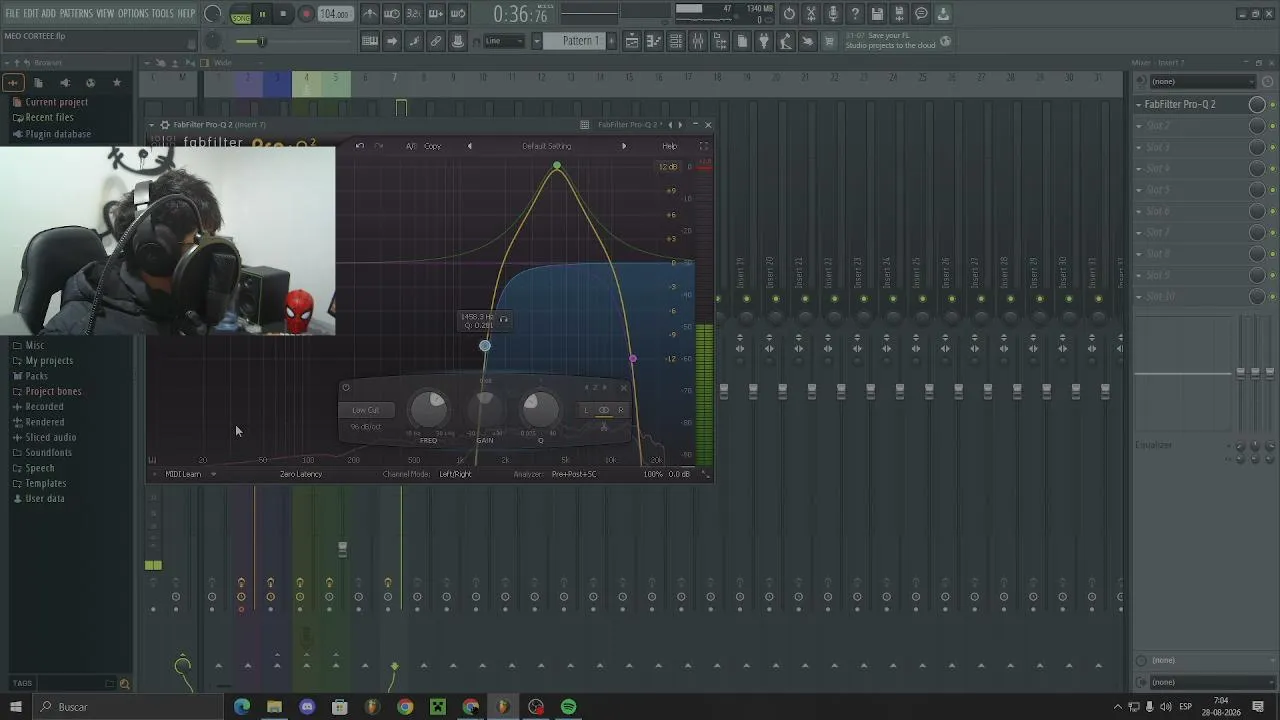Click the microphone recording icon
The width and height of the screenshot is (1280, 720).
pyautogui.click(x=833, y=14)
